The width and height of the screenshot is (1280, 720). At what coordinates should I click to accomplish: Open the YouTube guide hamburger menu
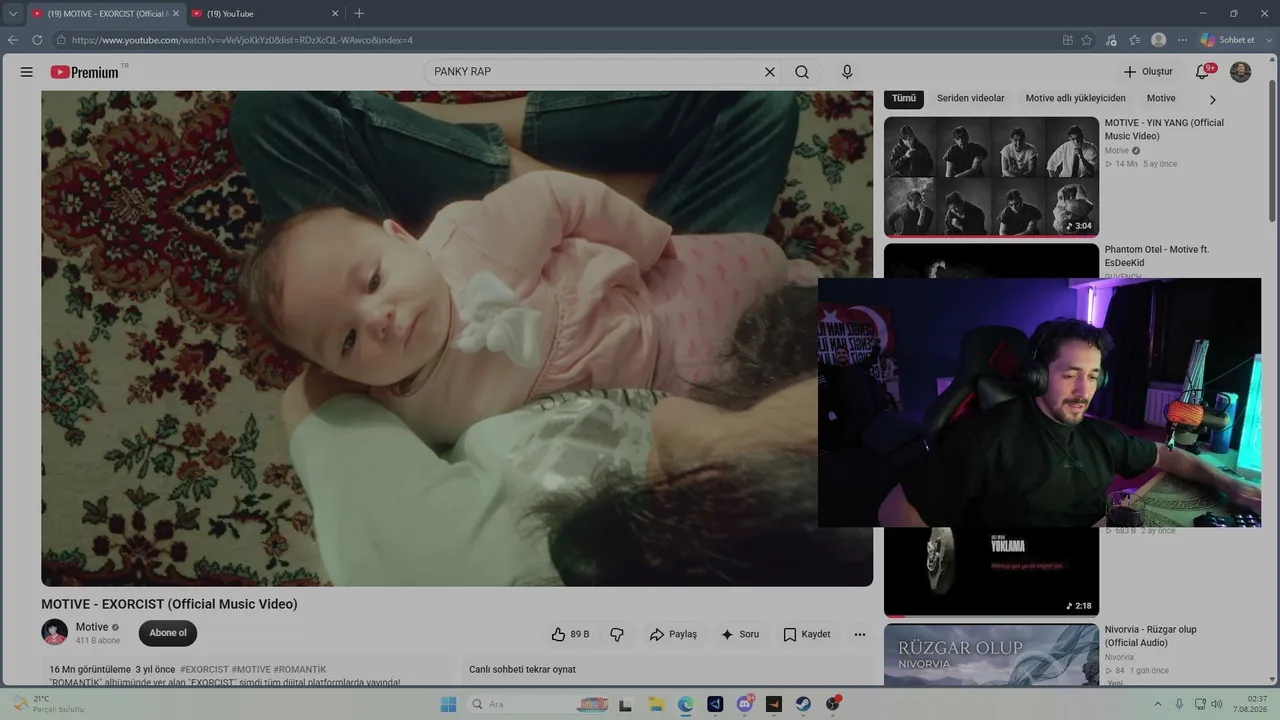[27, 72]
